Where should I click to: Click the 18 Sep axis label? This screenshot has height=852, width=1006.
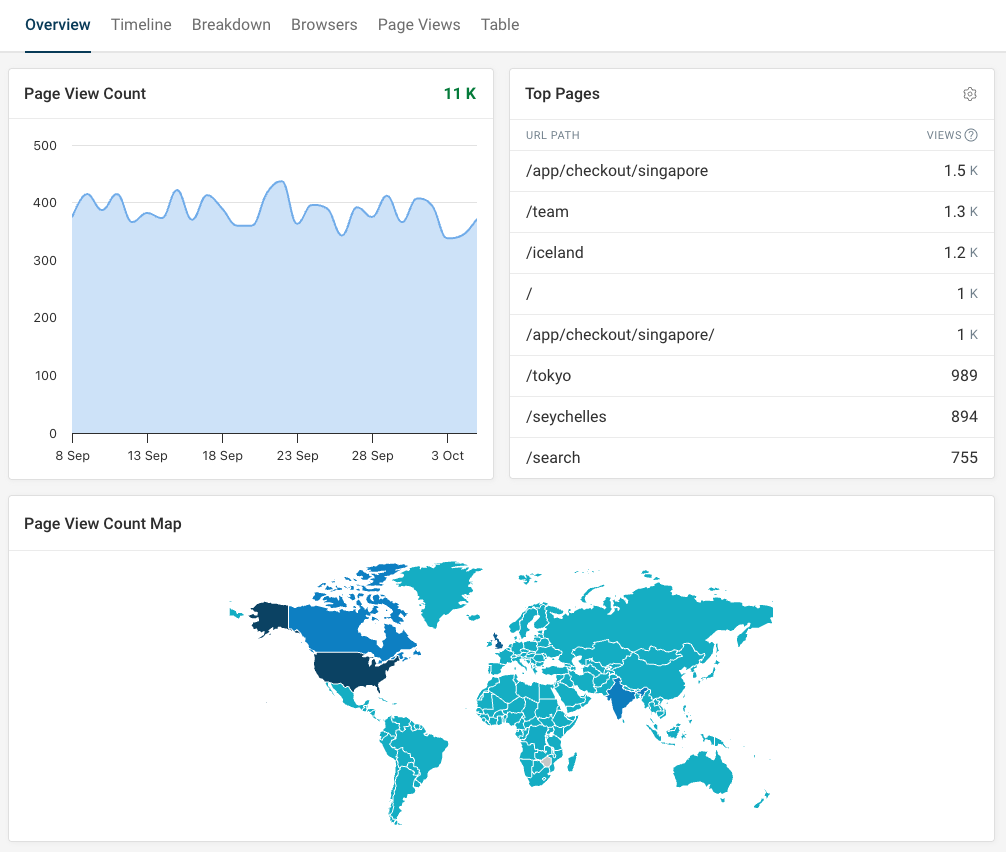pyautogui.click(x=223, y=456)
